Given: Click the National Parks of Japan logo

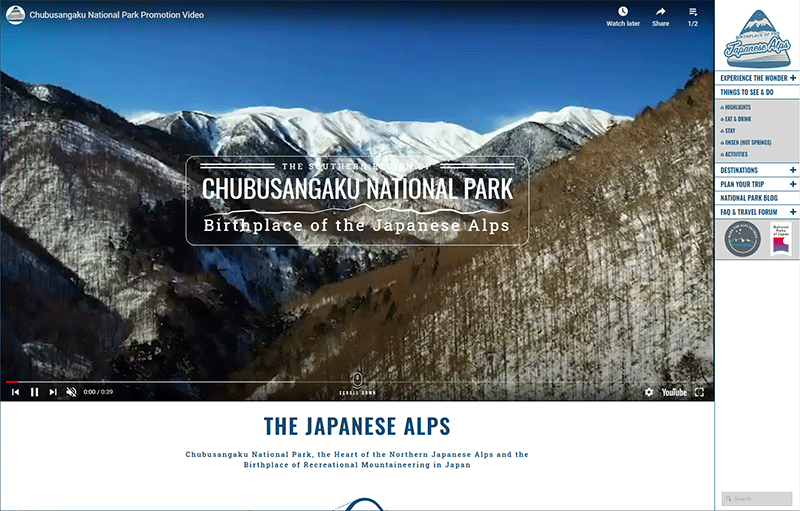Looking at the screenshot, I should click(x=781, y=239).
